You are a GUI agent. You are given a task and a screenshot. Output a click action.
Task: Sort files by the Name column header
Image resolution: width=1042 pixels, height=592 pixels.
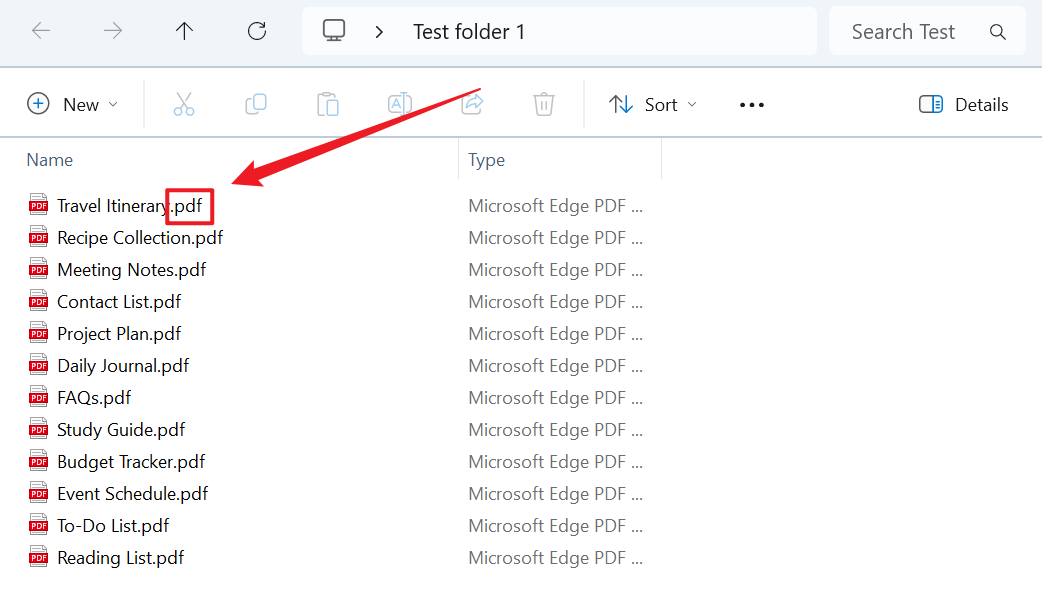[50, 160]
